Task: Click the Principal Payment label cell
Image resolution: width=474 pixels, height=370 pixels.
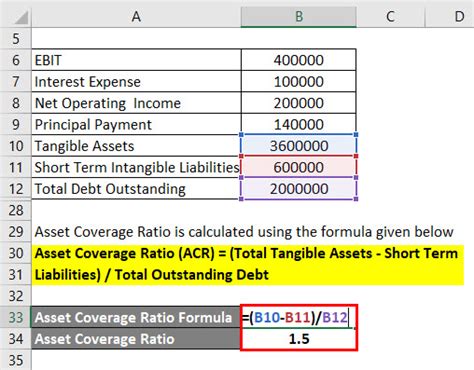Action: pyautogui.click(x=136, y=125)
